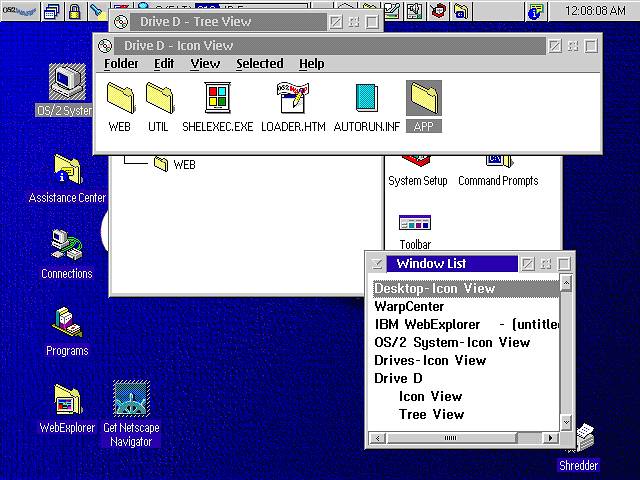Select the WEB folder in the tree view
The height and width of the screenshot is (480, 640).
pos(184,165)
